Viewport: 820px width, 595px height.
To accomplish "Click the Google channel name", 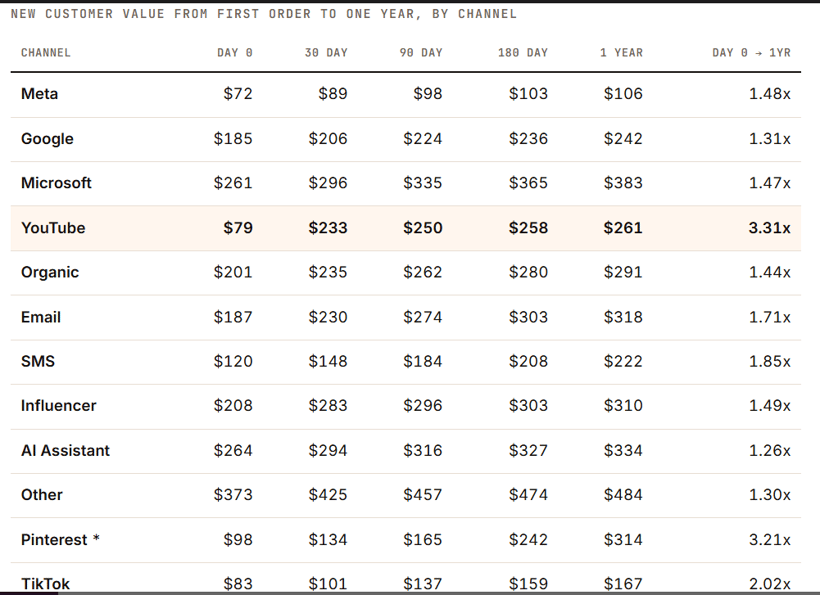I will 47,139.
